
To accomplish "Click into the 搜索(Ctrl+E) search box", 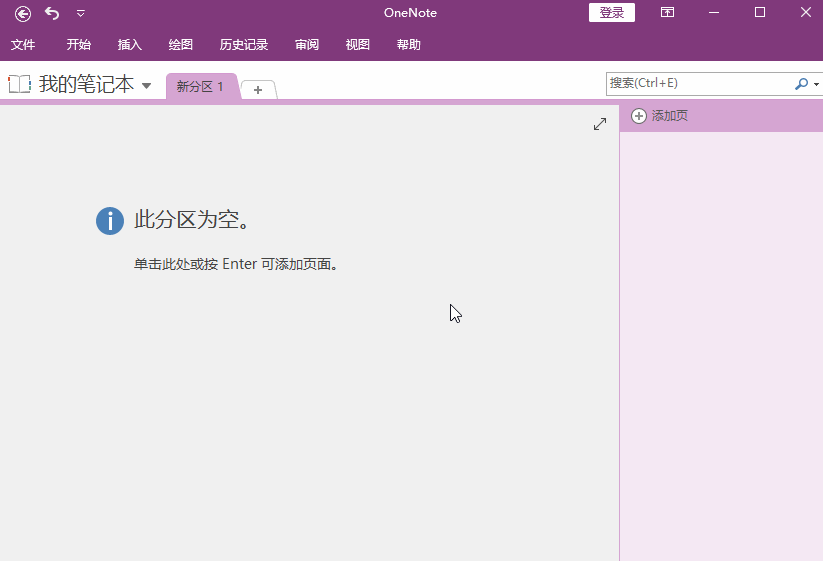I will [700, 83].
